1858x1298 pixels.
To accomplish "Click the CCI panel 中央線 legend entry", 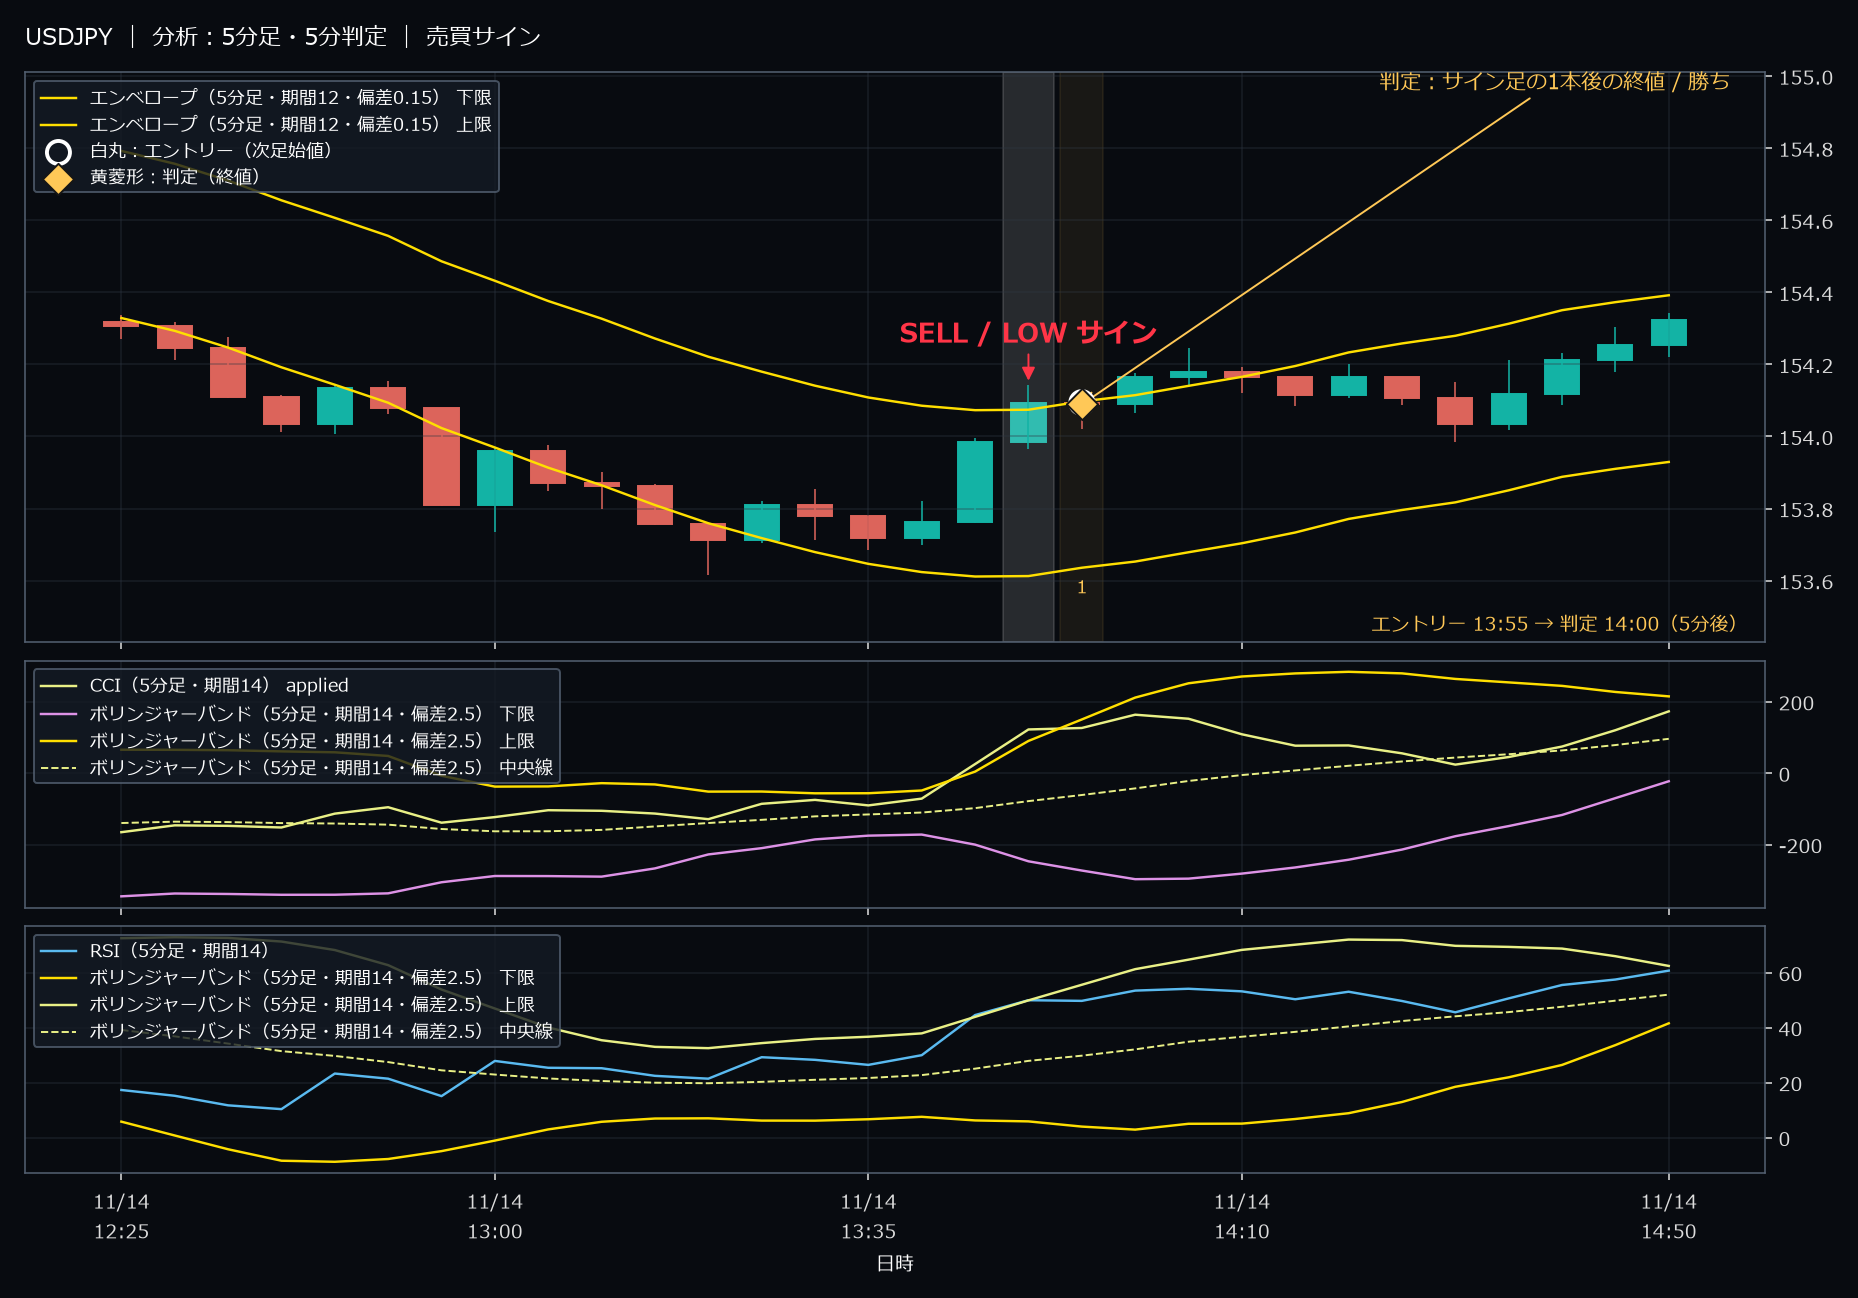I will tap(297, 768).
